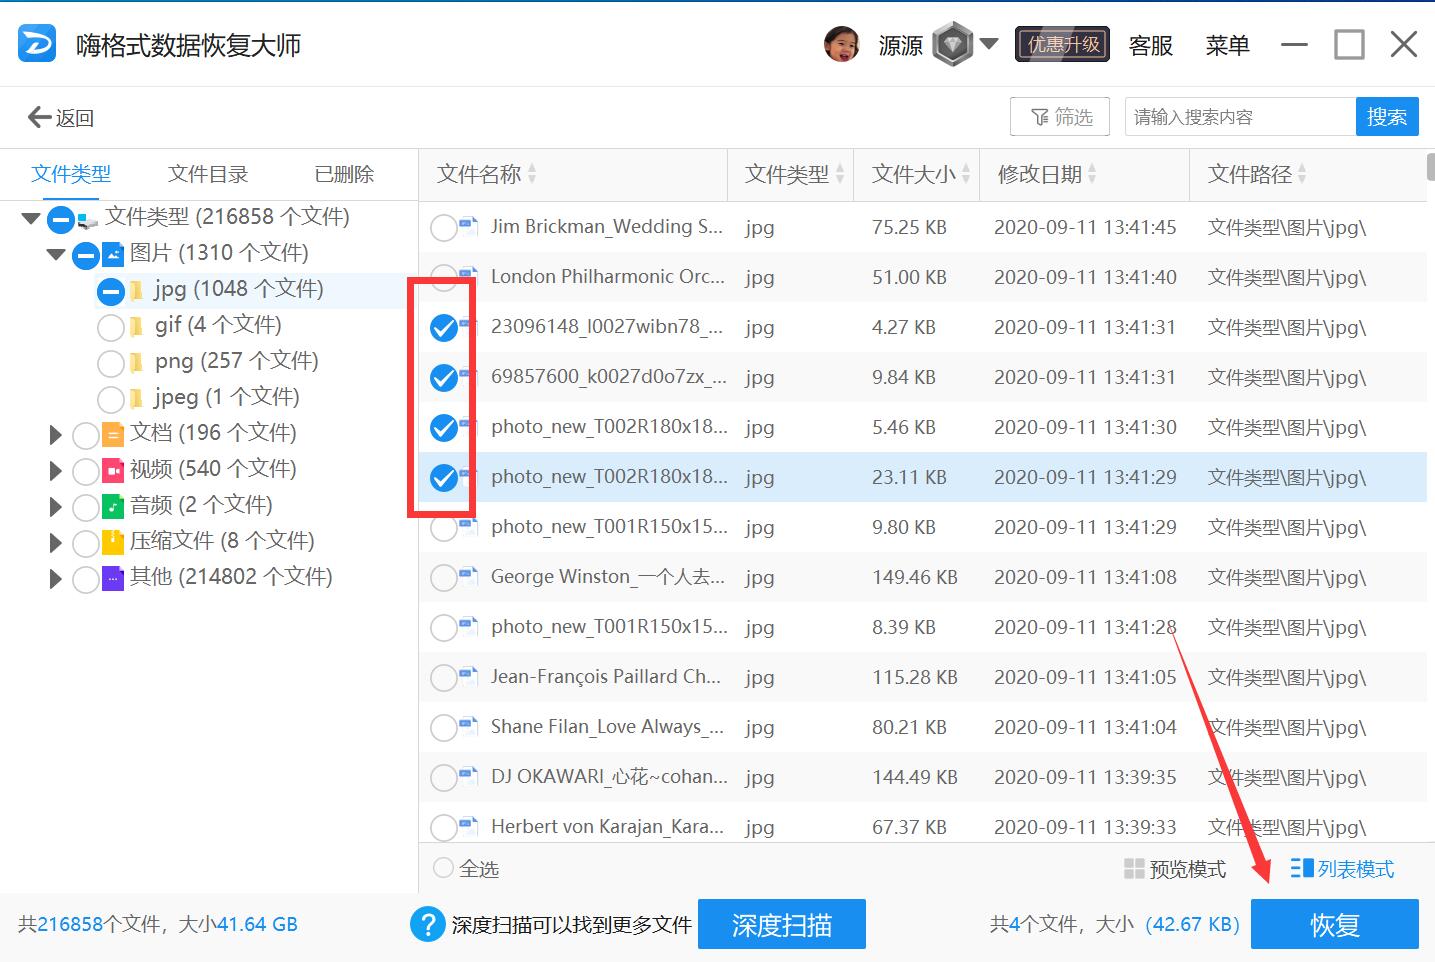Click image file icon for Shane Filan row
The image size is (1435, 962).
(x=468, y=725)
